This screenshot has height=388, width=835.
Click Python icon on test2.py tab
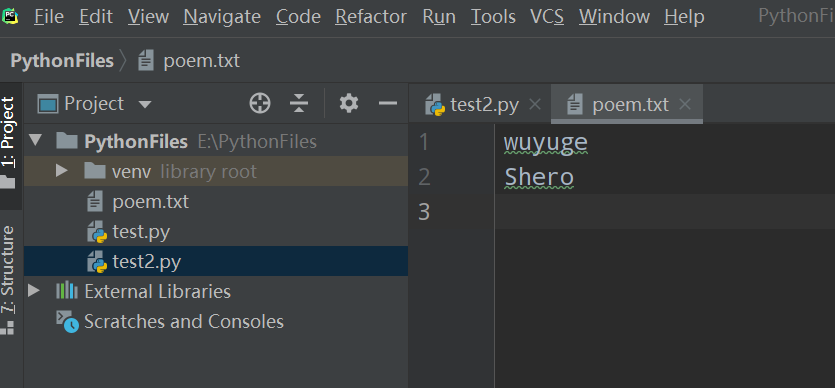pyautogui.click(x=435, y=105)
